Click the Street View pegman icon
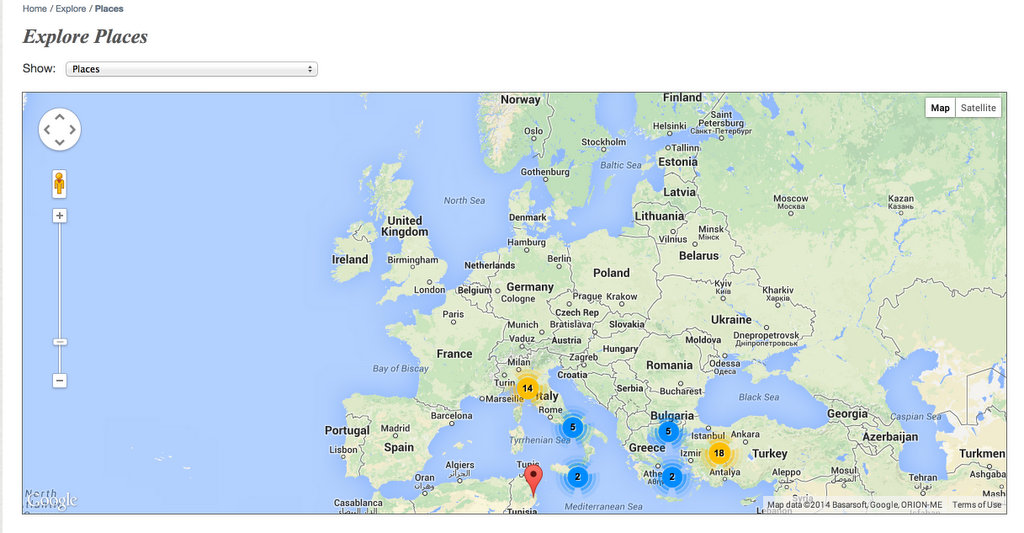Screen dimensions: 1024x533 coord(59,184)
